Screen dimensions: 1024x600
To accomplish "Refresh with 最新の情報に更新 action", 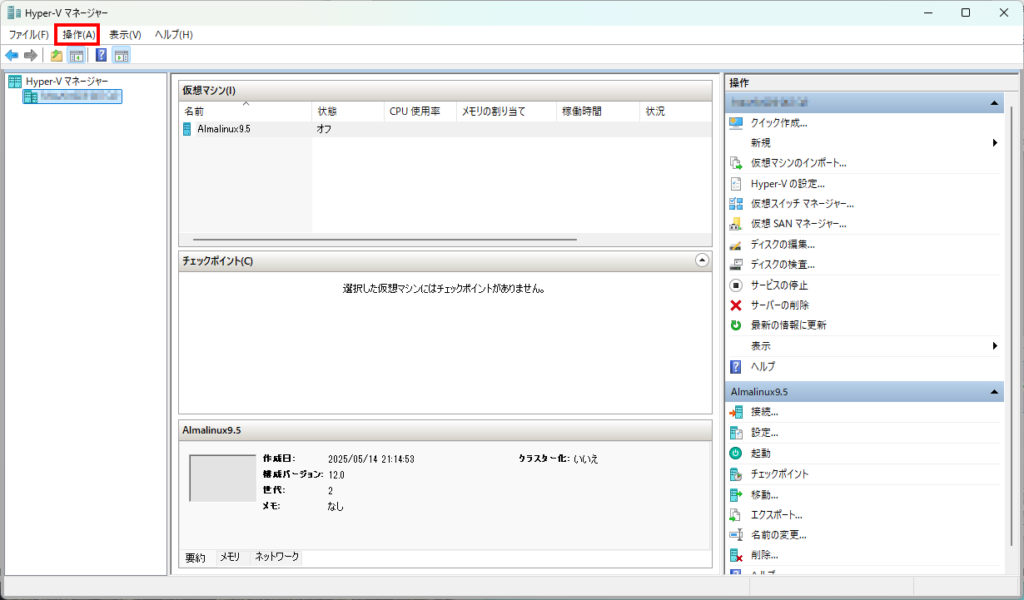I will point(788,325).
